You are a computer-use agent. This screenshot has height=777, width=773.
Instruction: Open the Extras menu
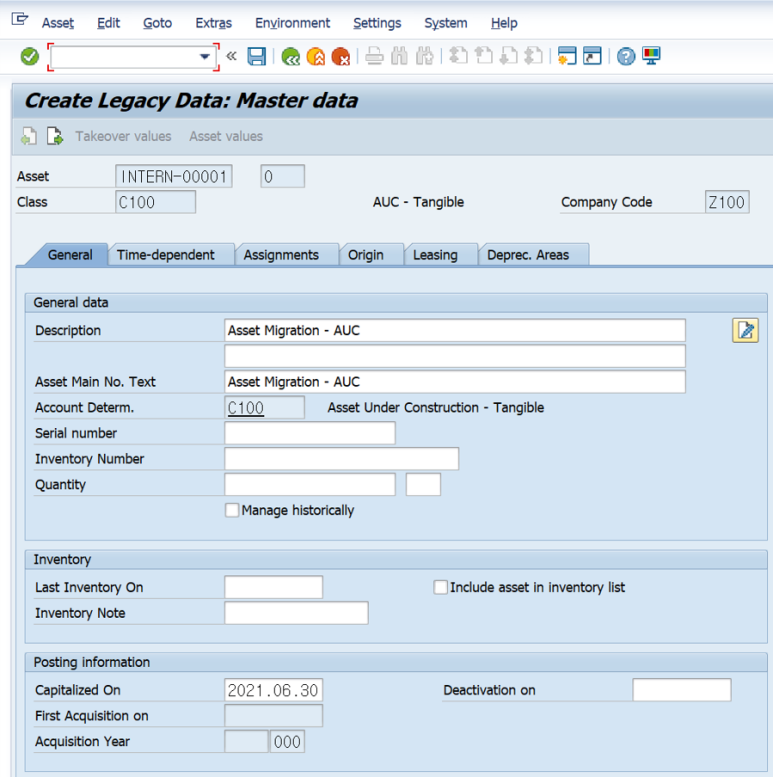tap(214, 23)
